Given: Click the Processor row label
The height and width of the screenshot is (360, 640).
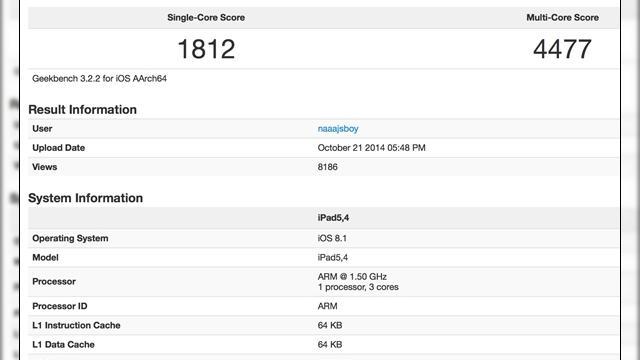Looking at the screenshot, I should [x=54, y=282].
